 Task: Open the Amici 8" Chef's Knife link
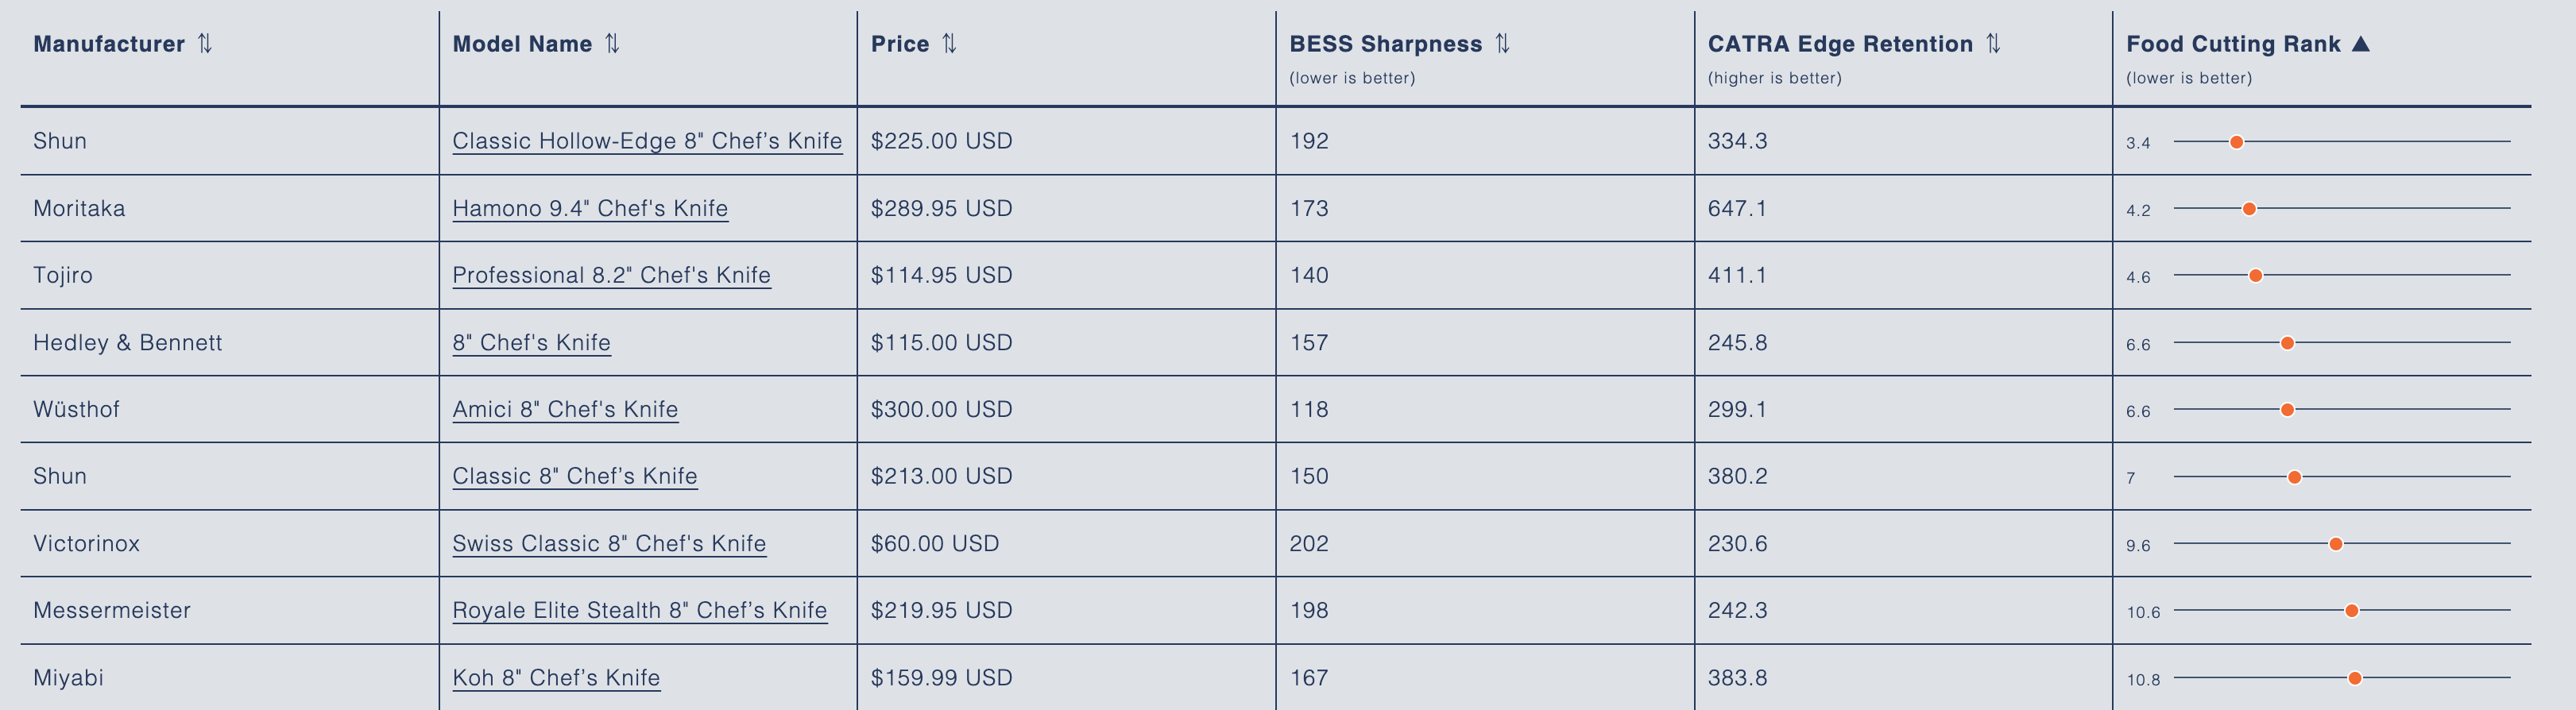pyautogui.click(x=565, y=409)
